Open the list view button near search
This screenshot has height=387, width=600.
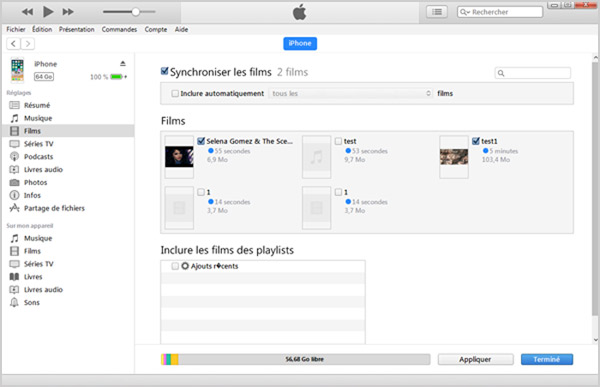pyautogui.click(x=437, y=12)
